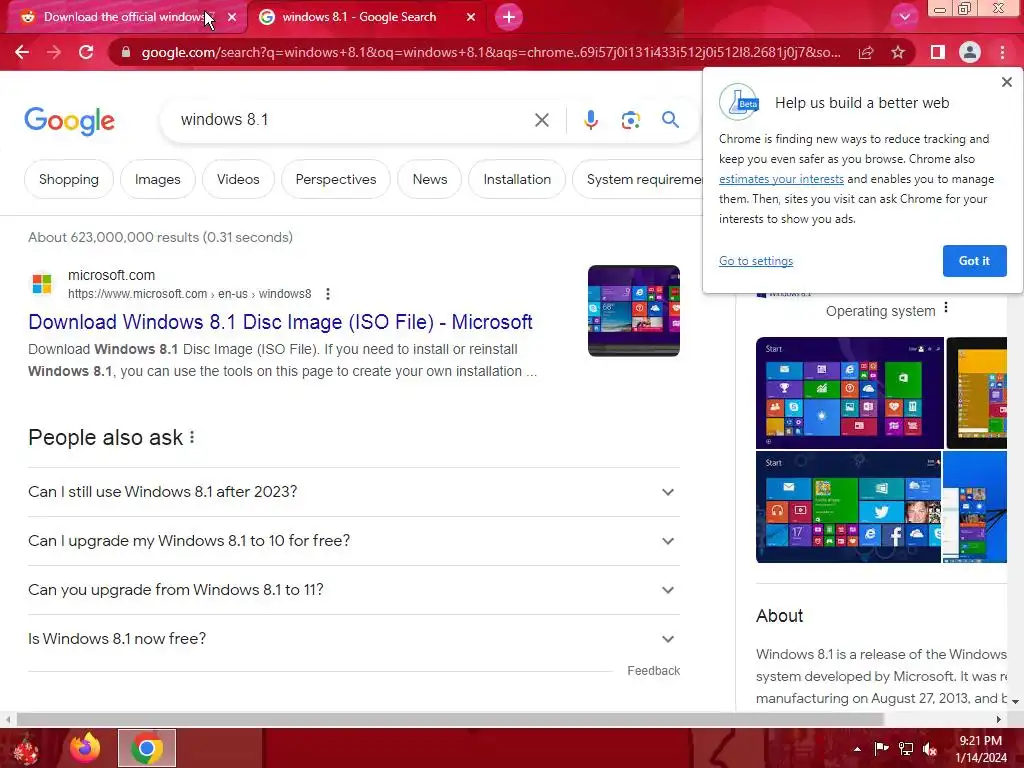
Task: Search by image with the Lens icon
Action: pyautogui.click(x=630, y=120)
